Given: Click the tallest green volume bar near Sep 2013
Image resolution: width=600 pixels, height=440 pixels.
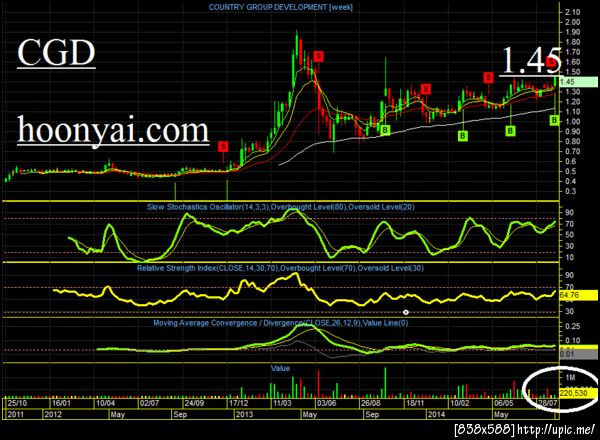Looking at the screenshot, I should click(x=385, y=383).
